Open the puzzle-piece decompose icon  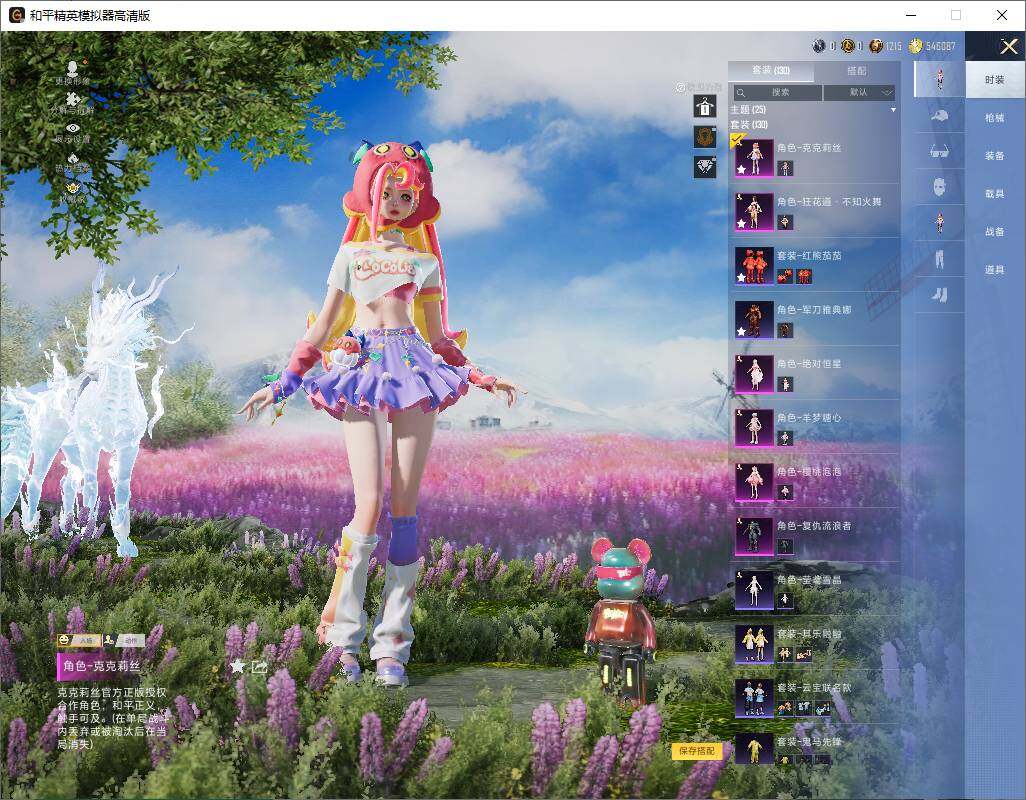coord(73,98)
